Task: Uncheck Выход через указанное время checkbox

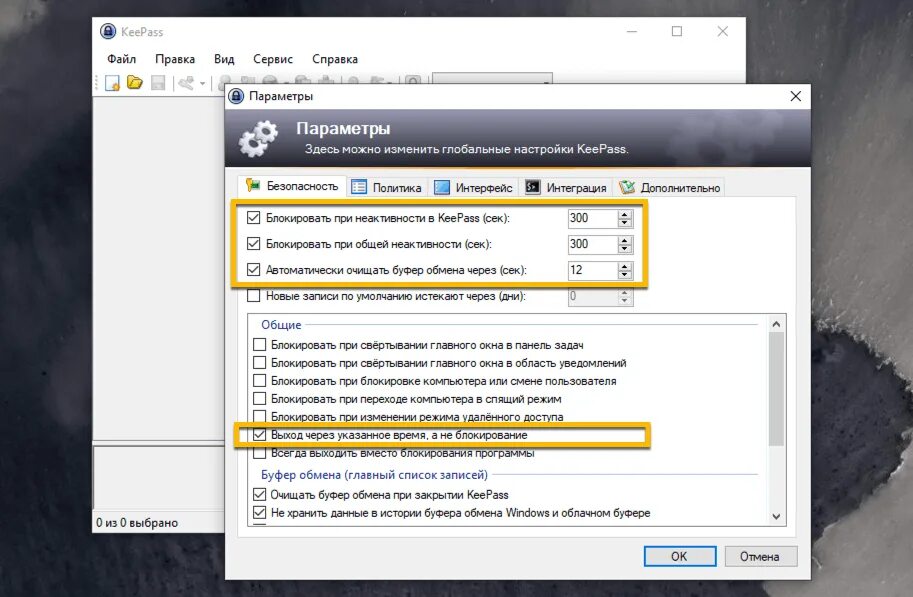Action: pyautogui.click(x=260, y=434)
